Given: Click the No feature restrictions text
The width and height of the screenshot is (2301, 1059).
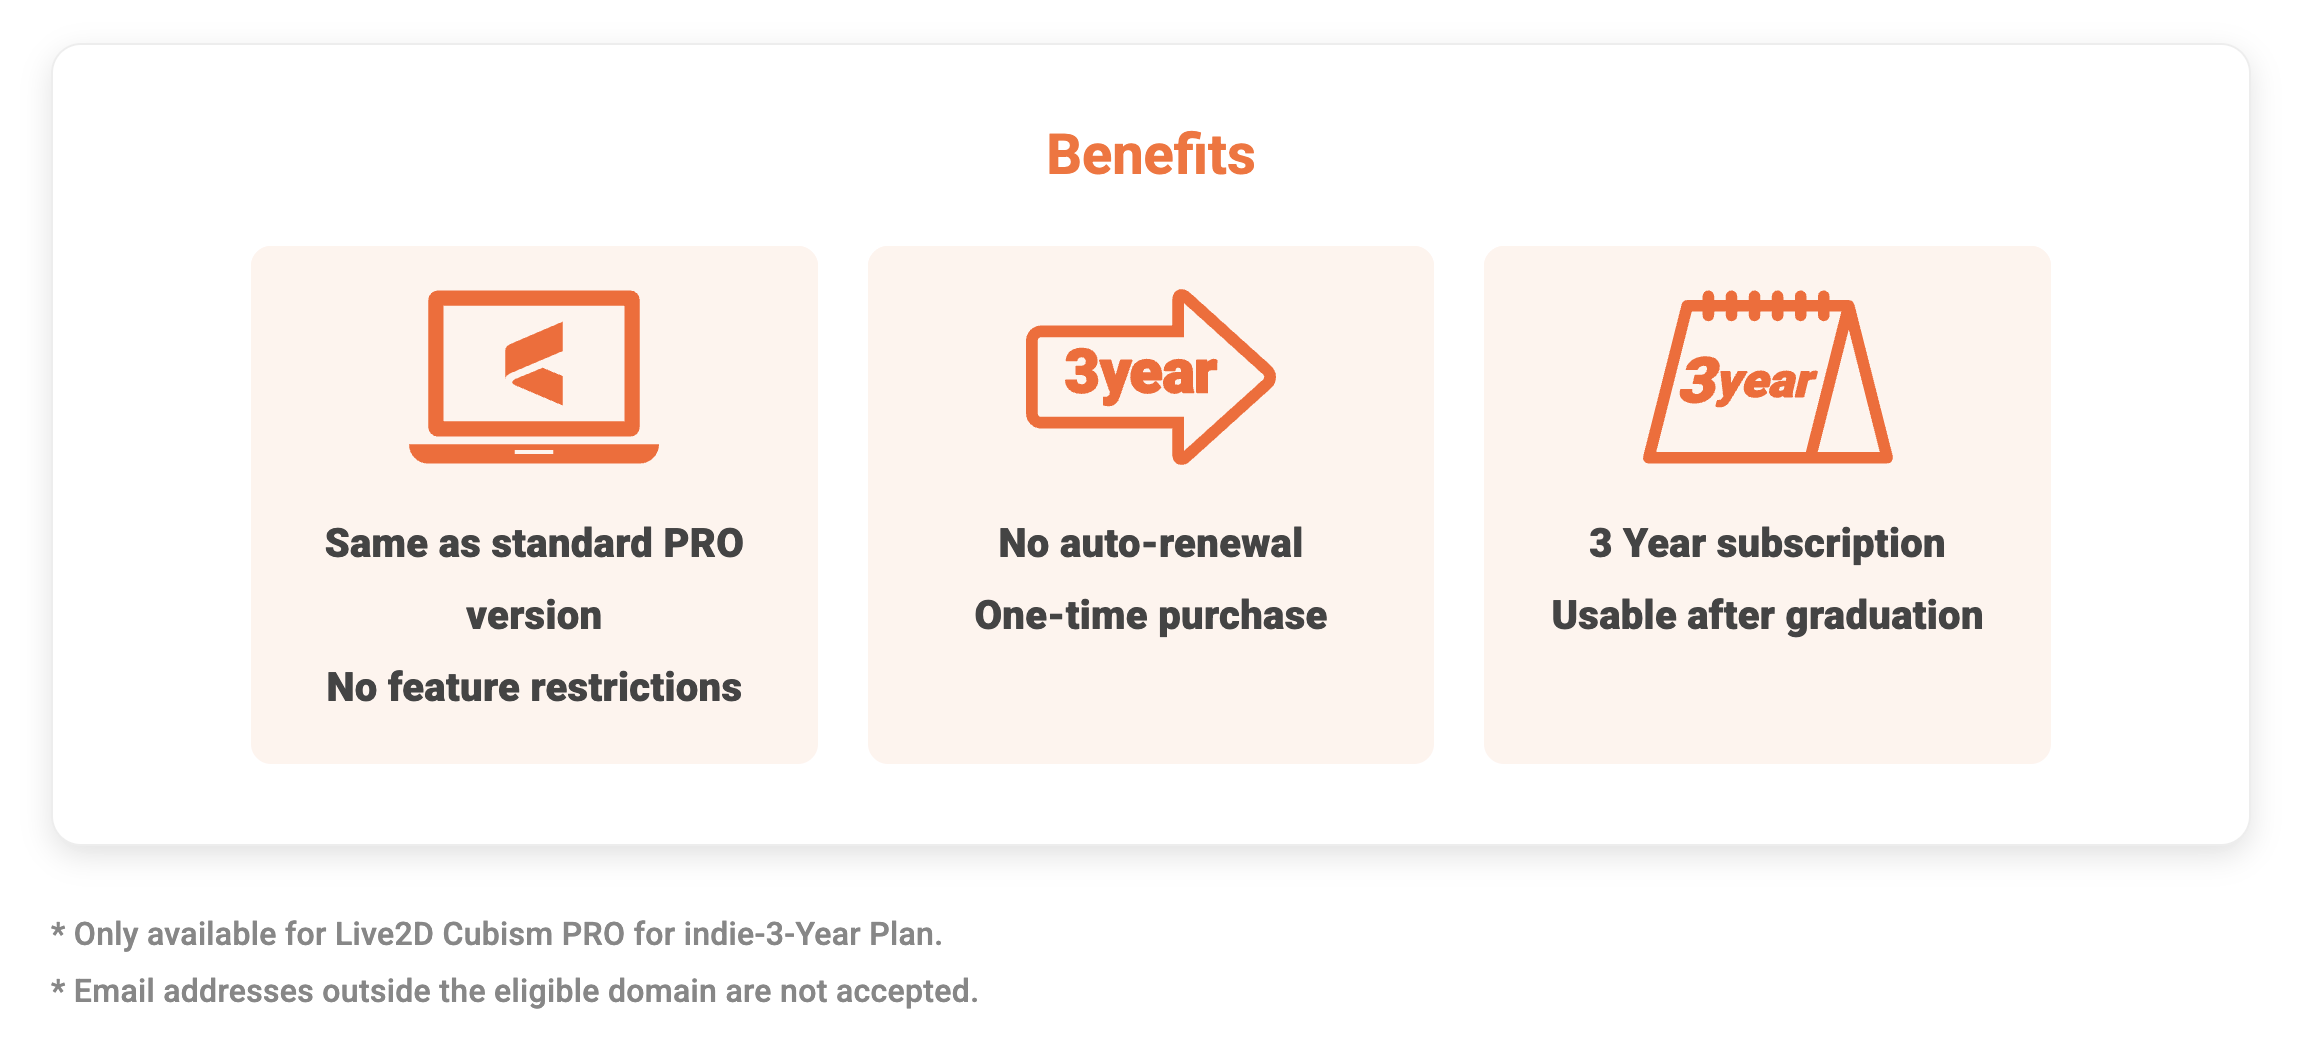Looking at the screenshot, I should click(534, 687).
